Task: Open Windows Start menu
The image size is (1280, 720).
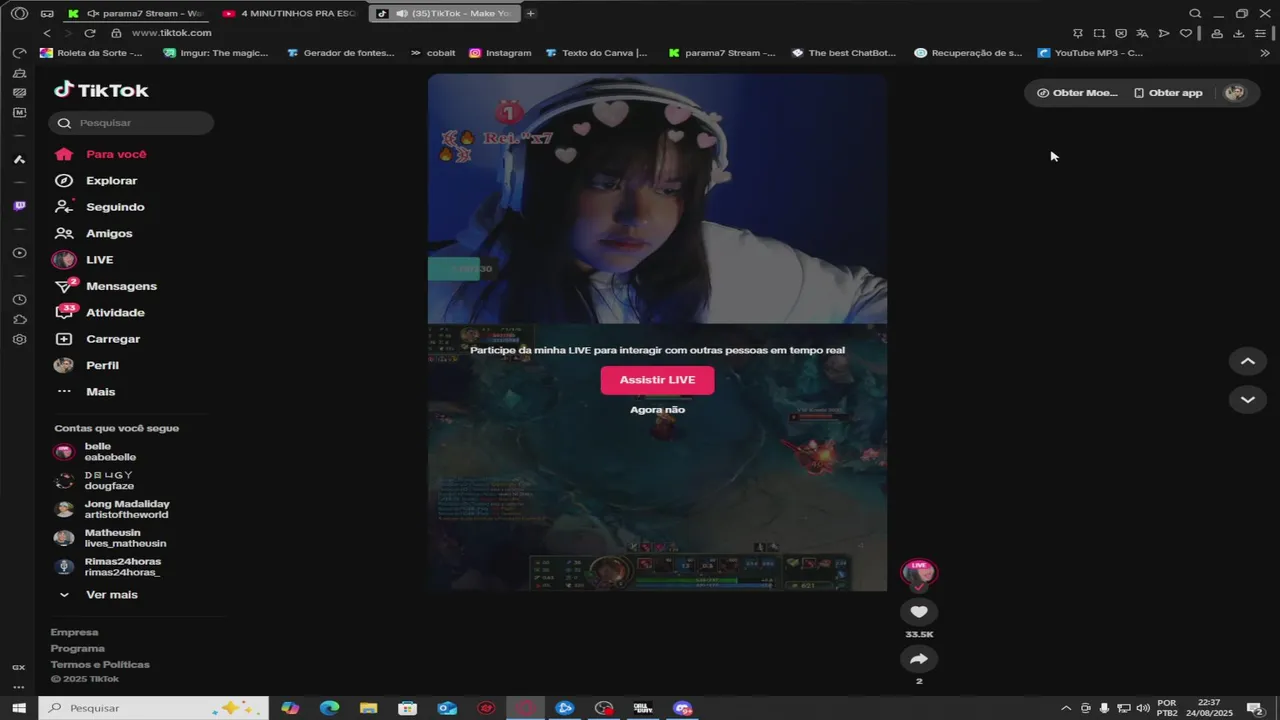Action: click(x=18, y=708)
